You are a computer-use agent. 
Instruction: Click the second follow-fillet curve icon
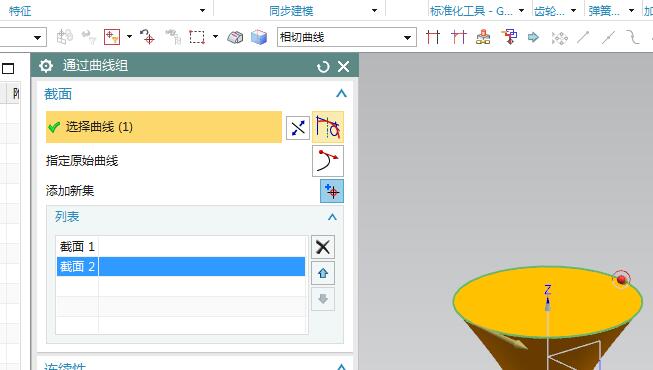coord(458,37)
